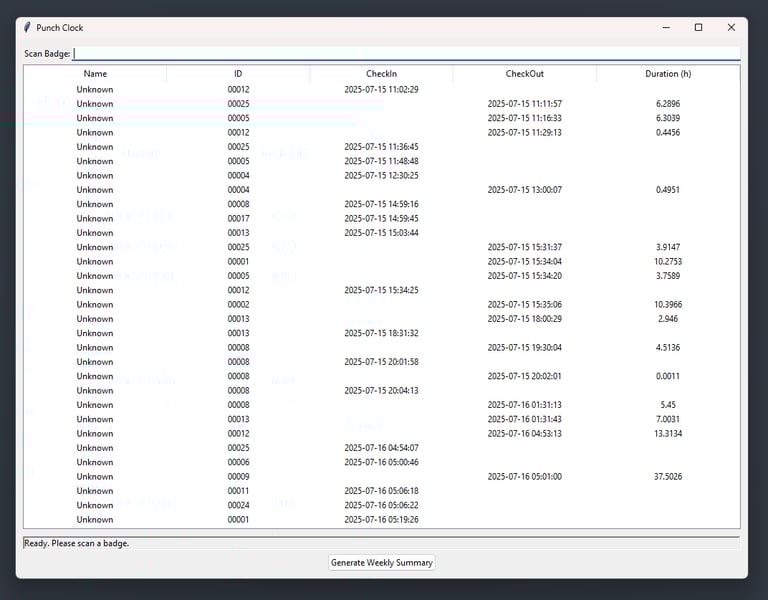Click duration value 3.7589
Screen dimensions: 768x600
click(668, 276)
